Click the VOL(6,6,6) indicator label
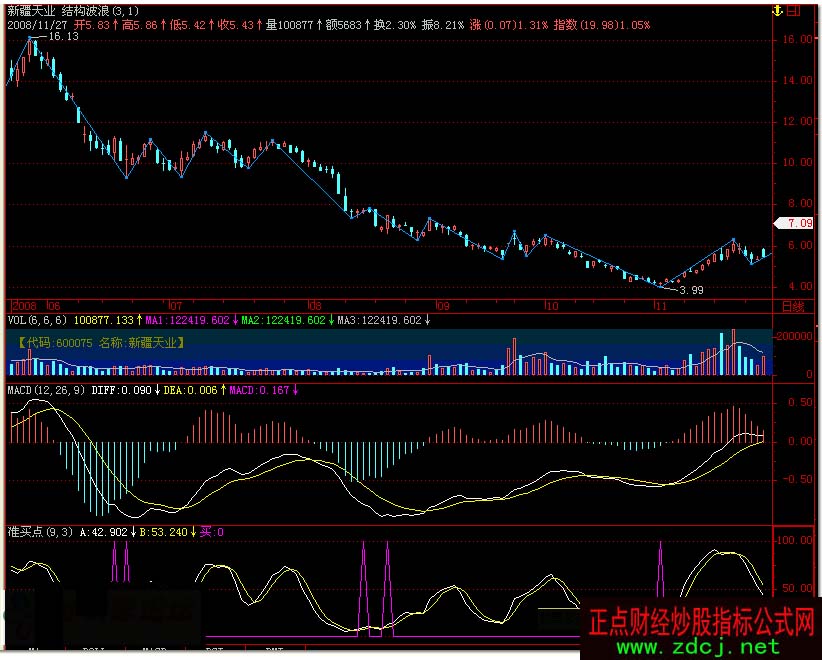The image size is (822, 660). (x=37, y=321)
